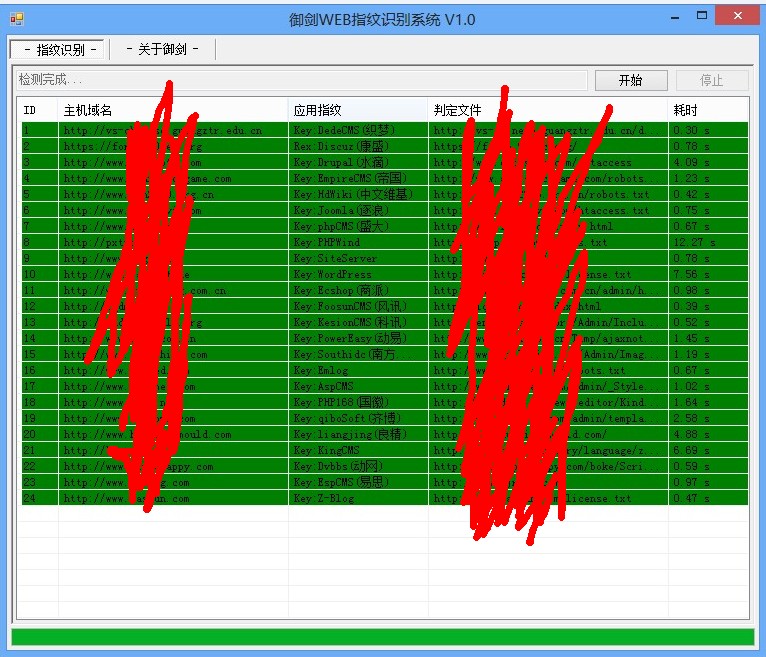Focus the 检测完成 status input field
The height and width of the screenshot is (657, 766).
[x=301, y=80]
